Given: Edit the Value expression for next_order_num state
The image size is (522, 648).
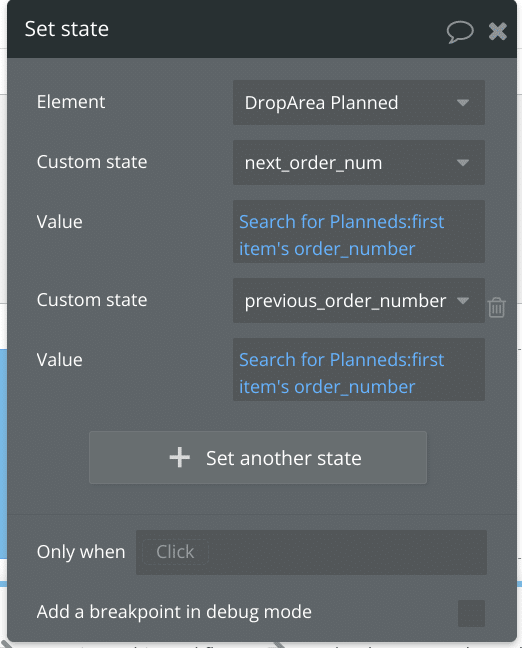Looking at the screenshot, I should pyautogui.click(x=359, y=231).
